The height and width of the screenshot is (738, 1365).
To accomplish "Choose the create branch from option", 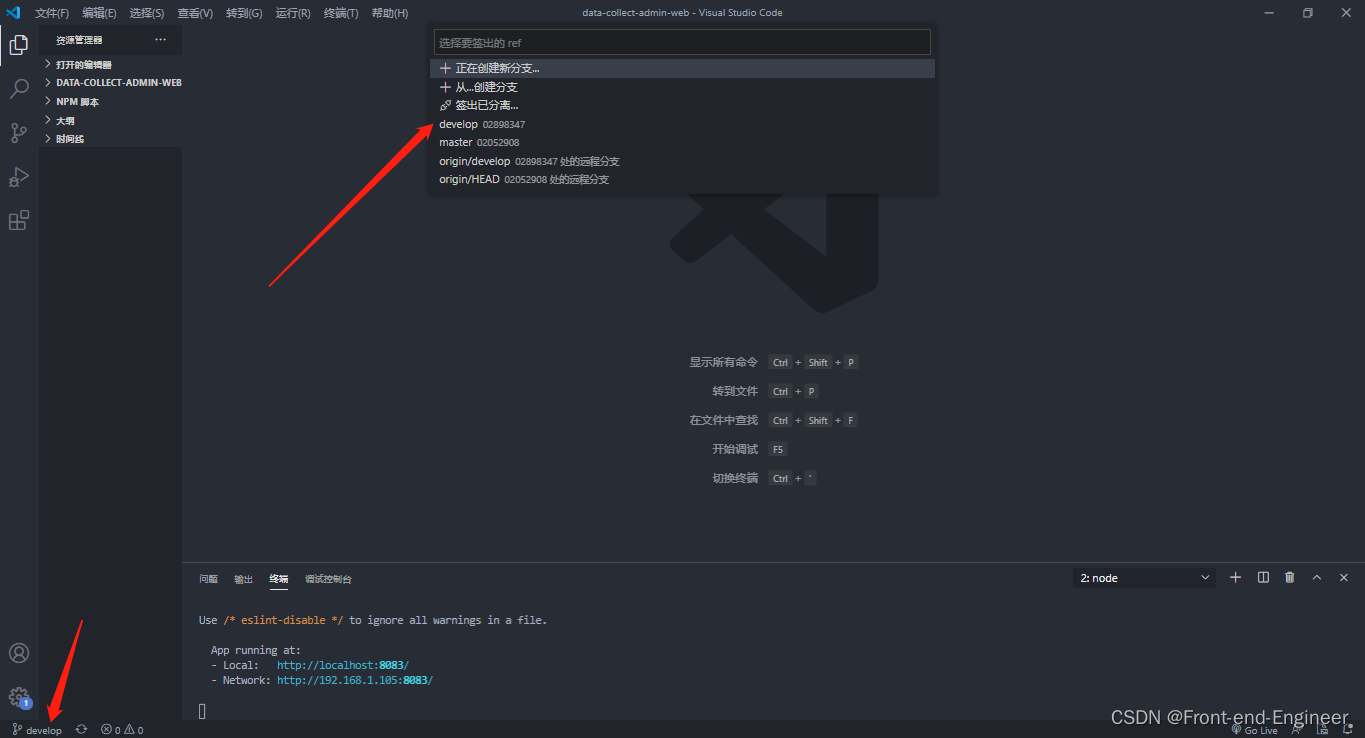I will tap(683, 87).
